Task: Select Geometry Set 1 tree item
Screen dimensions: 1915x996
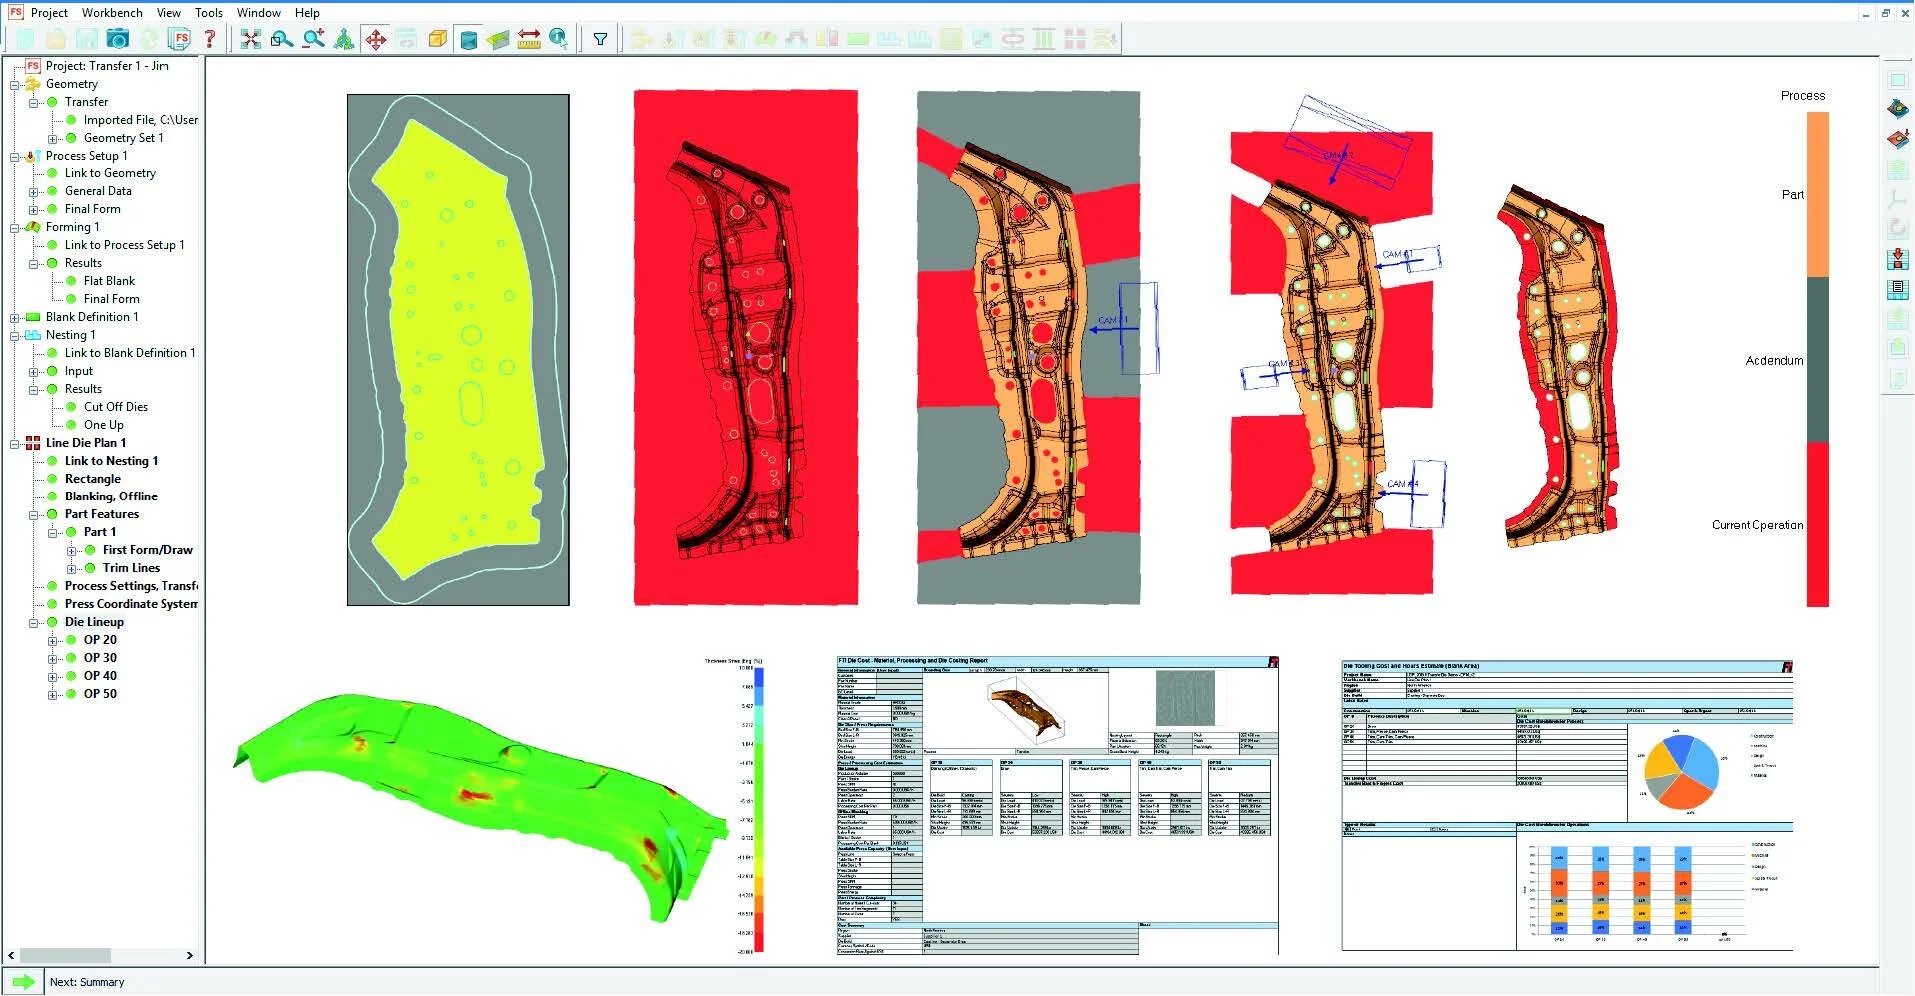Action: pyautogui.click(x=123, y=138)
